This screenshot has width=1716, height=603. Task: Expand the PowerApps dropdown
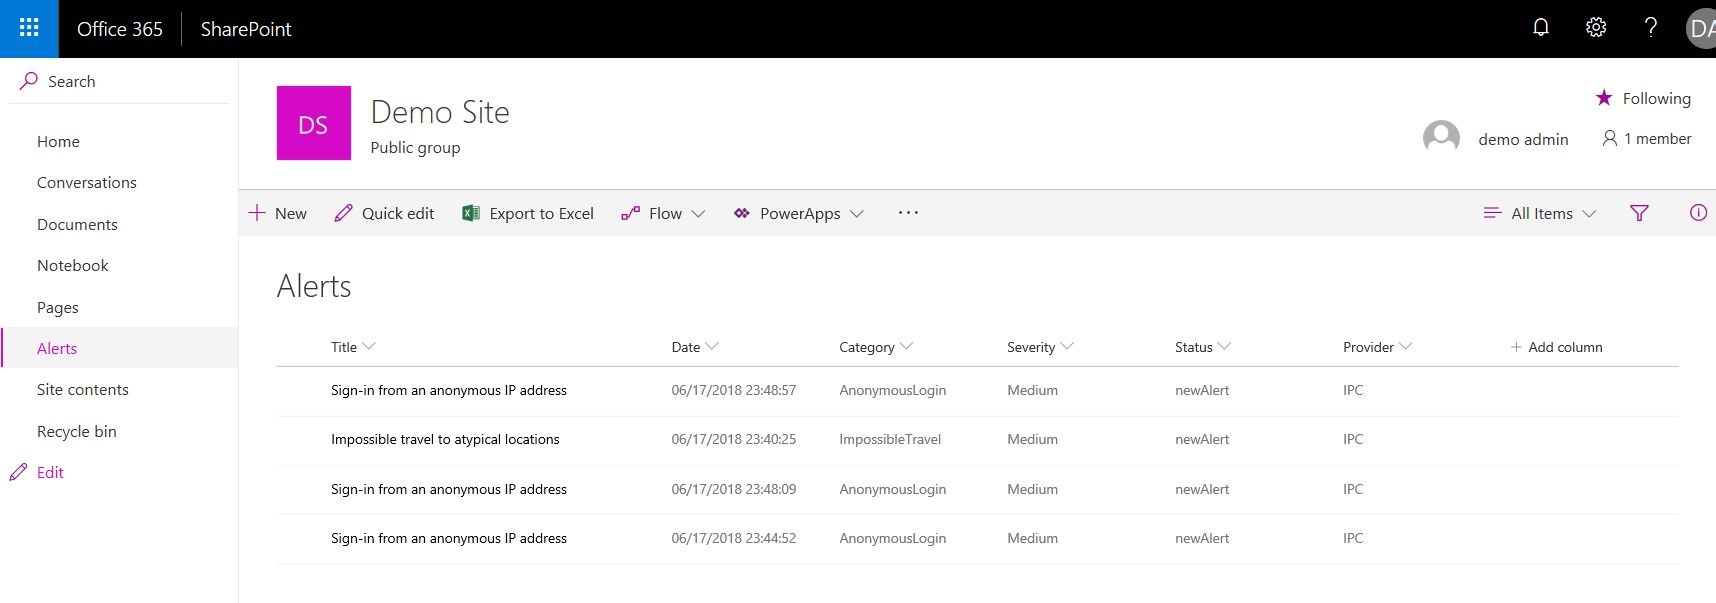click(799, 213)
